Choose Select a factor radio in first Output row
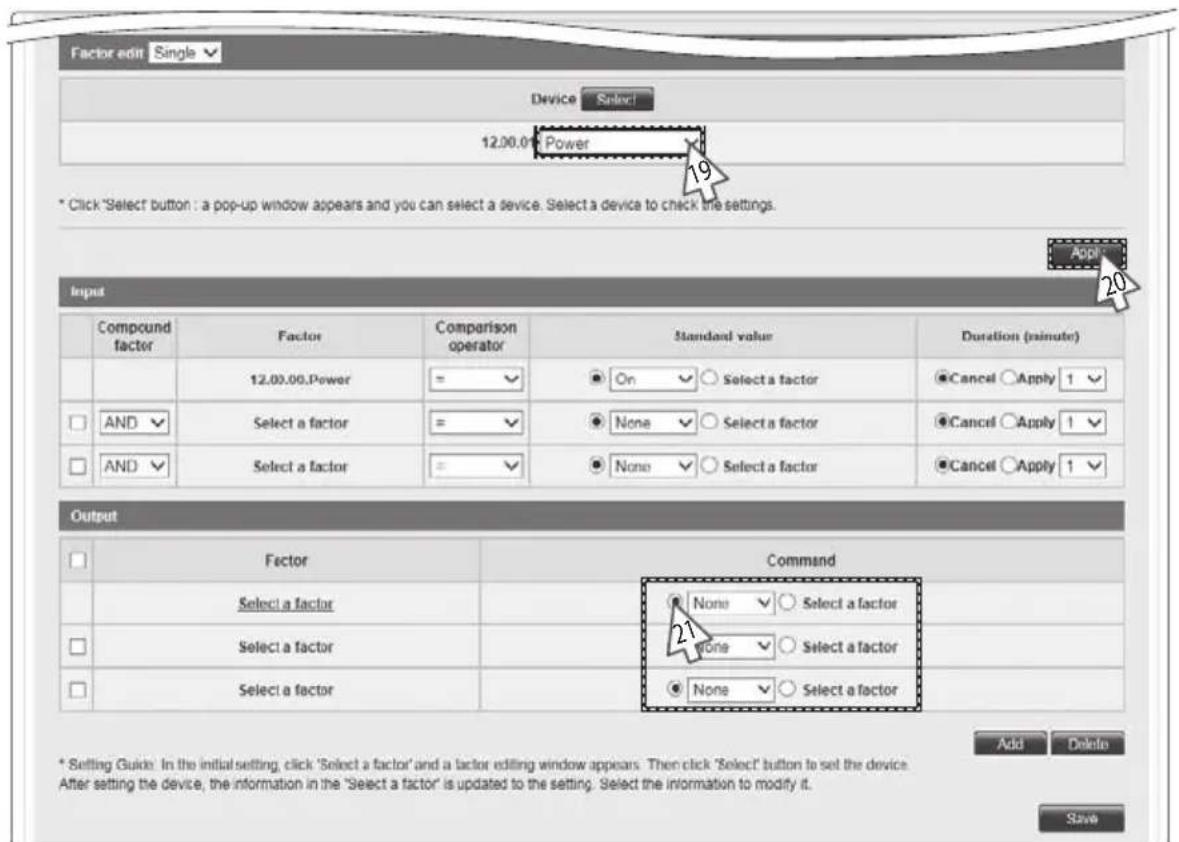Screen dimensions: 1179x842 (787, 602)
